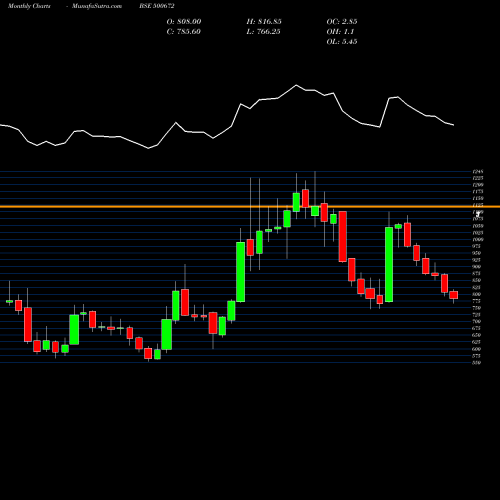Click the OL: 5.45 value
The height and width of the screenshot is (500, 500).
[342, 42]
